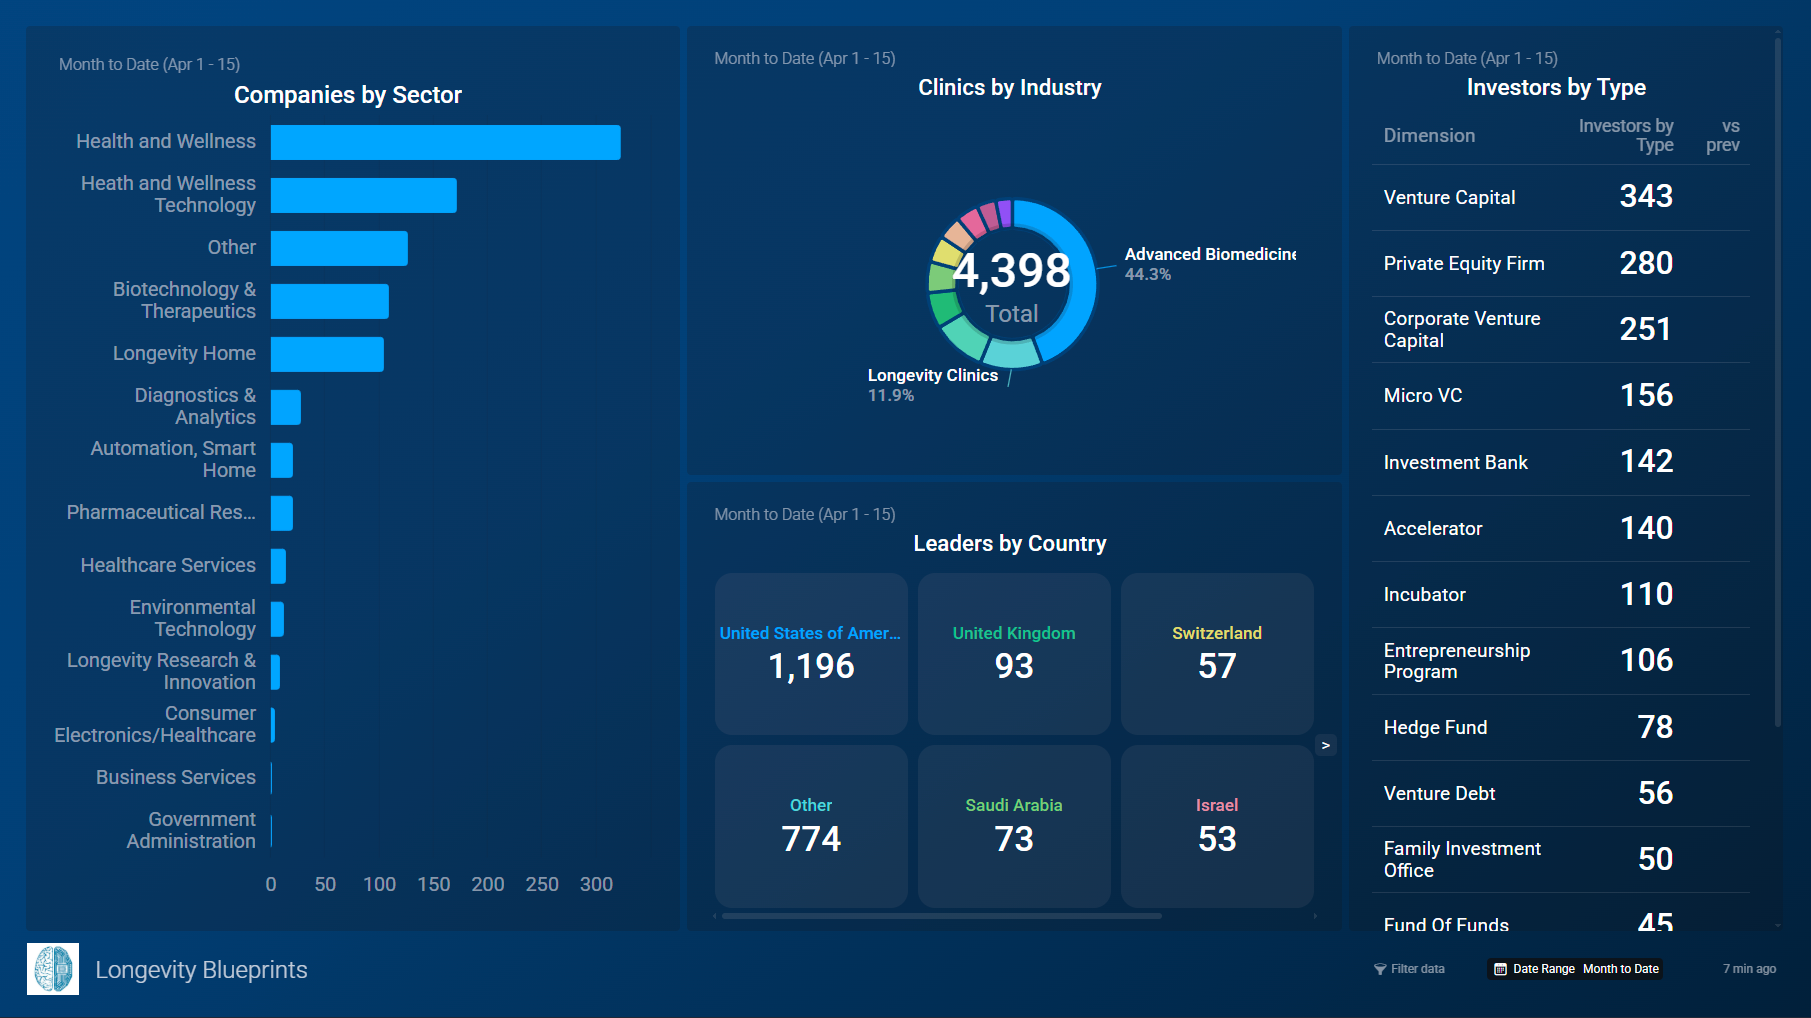Click the vs prev column header
This screenshot has height=1018, width=1811.
pos(1723,136)
